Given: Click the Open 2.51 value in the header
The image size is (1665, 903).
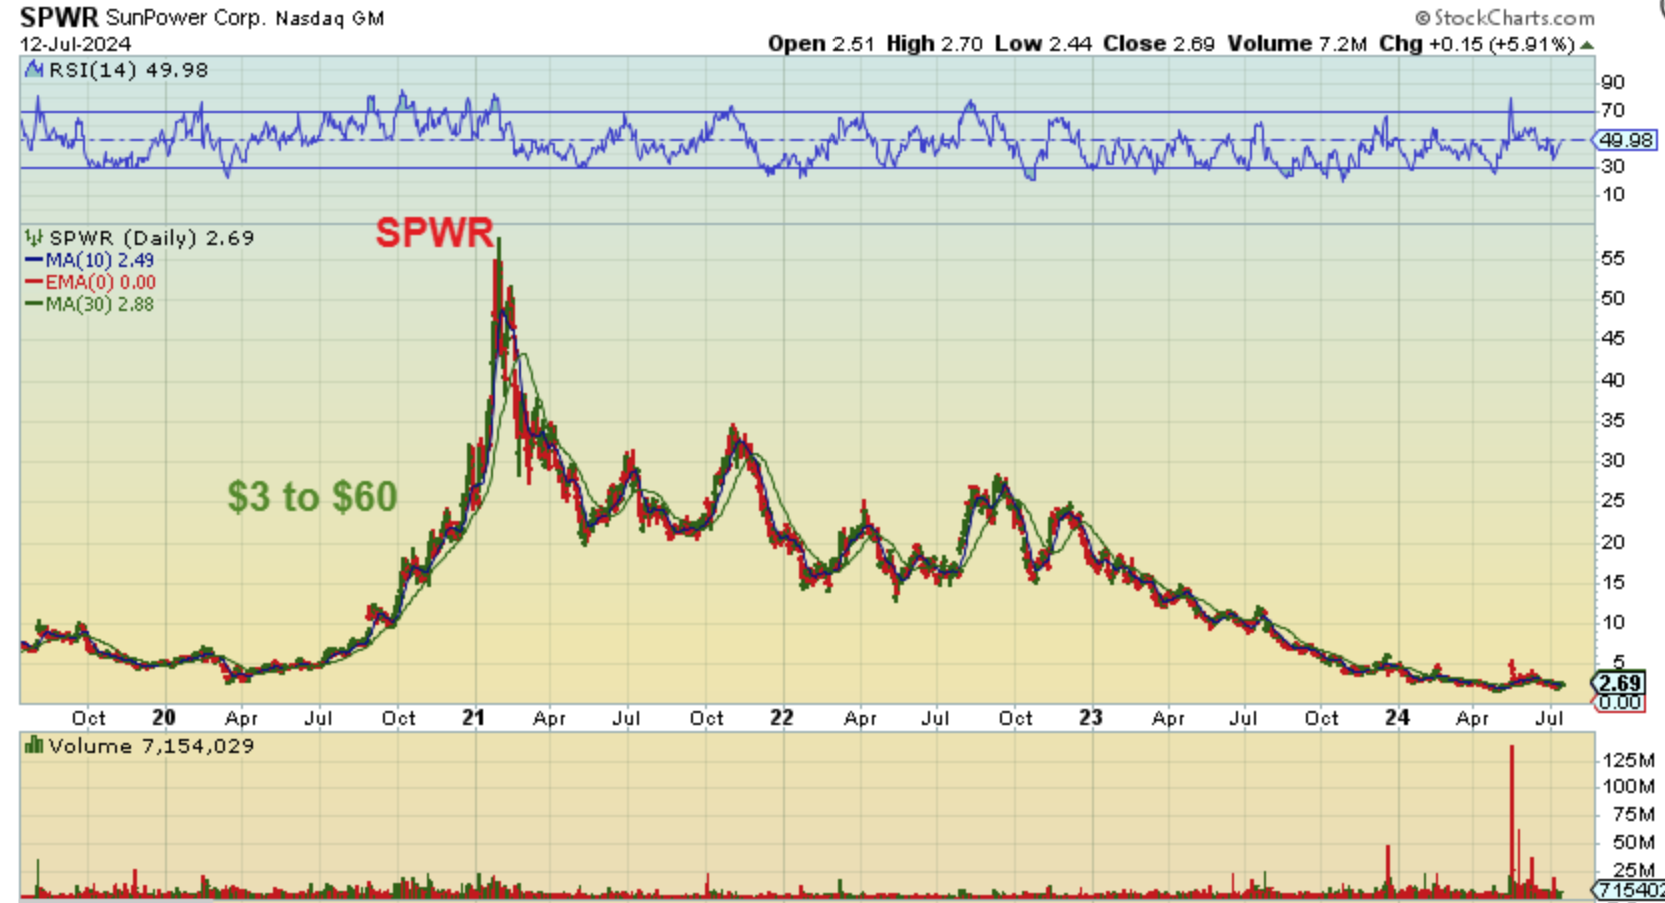Looking at the screenshot, I should coord(821,44).
